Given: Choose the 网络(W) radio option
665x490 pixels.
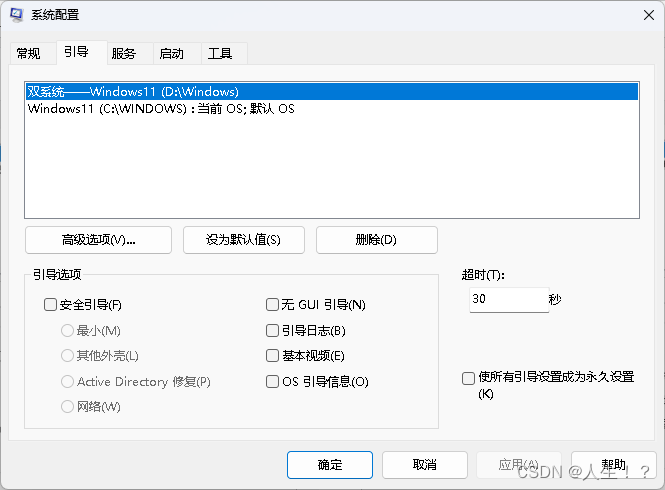Looking at the screenshot, I should tap(67, 406).
